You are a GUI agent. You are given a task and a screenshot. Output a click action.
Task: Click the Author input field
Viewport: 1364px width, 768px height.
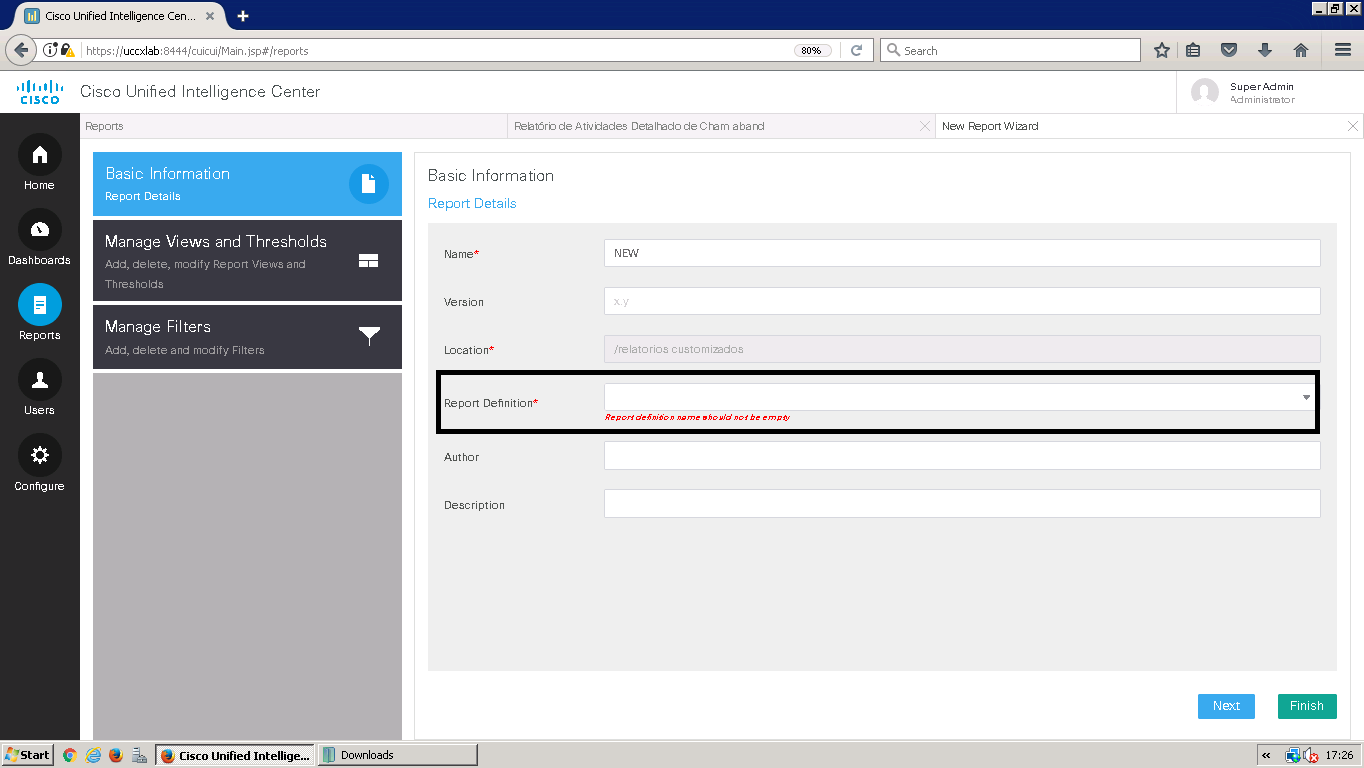pyautogui.click(x=962, y=456)
